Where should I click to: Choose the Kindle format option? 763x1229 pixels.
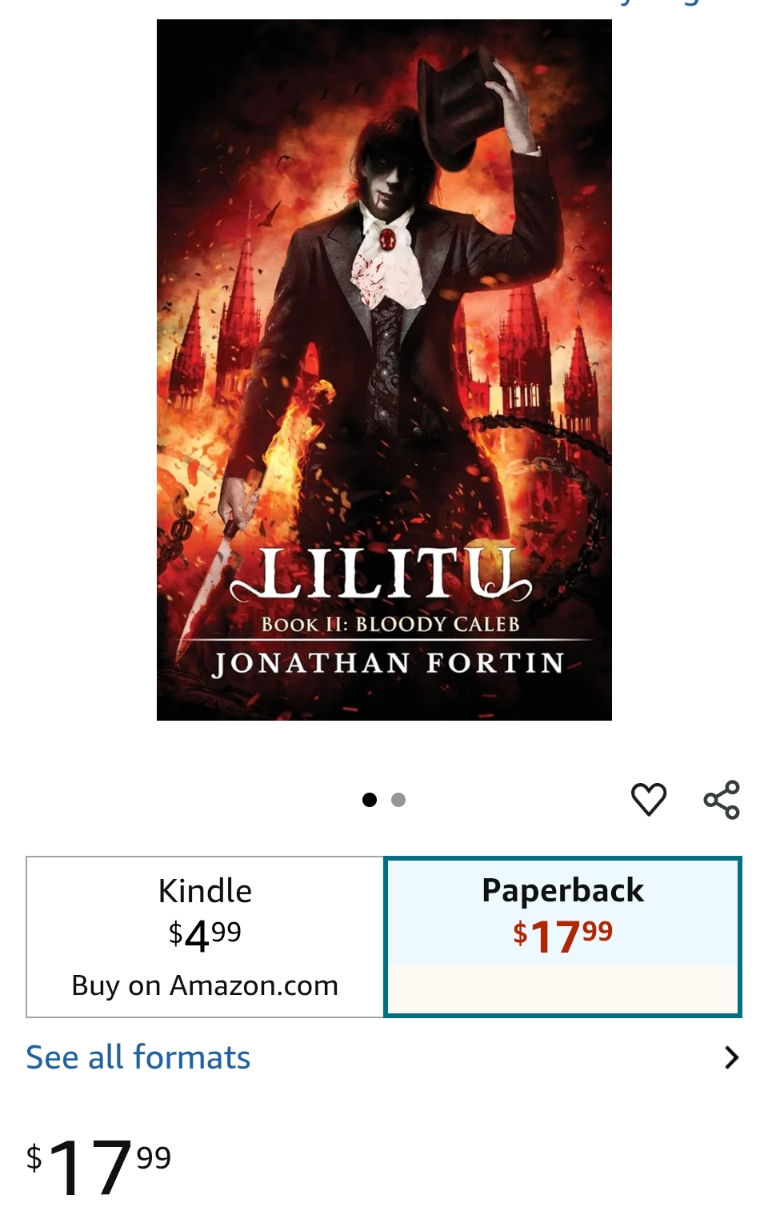(x=205, y=937)
